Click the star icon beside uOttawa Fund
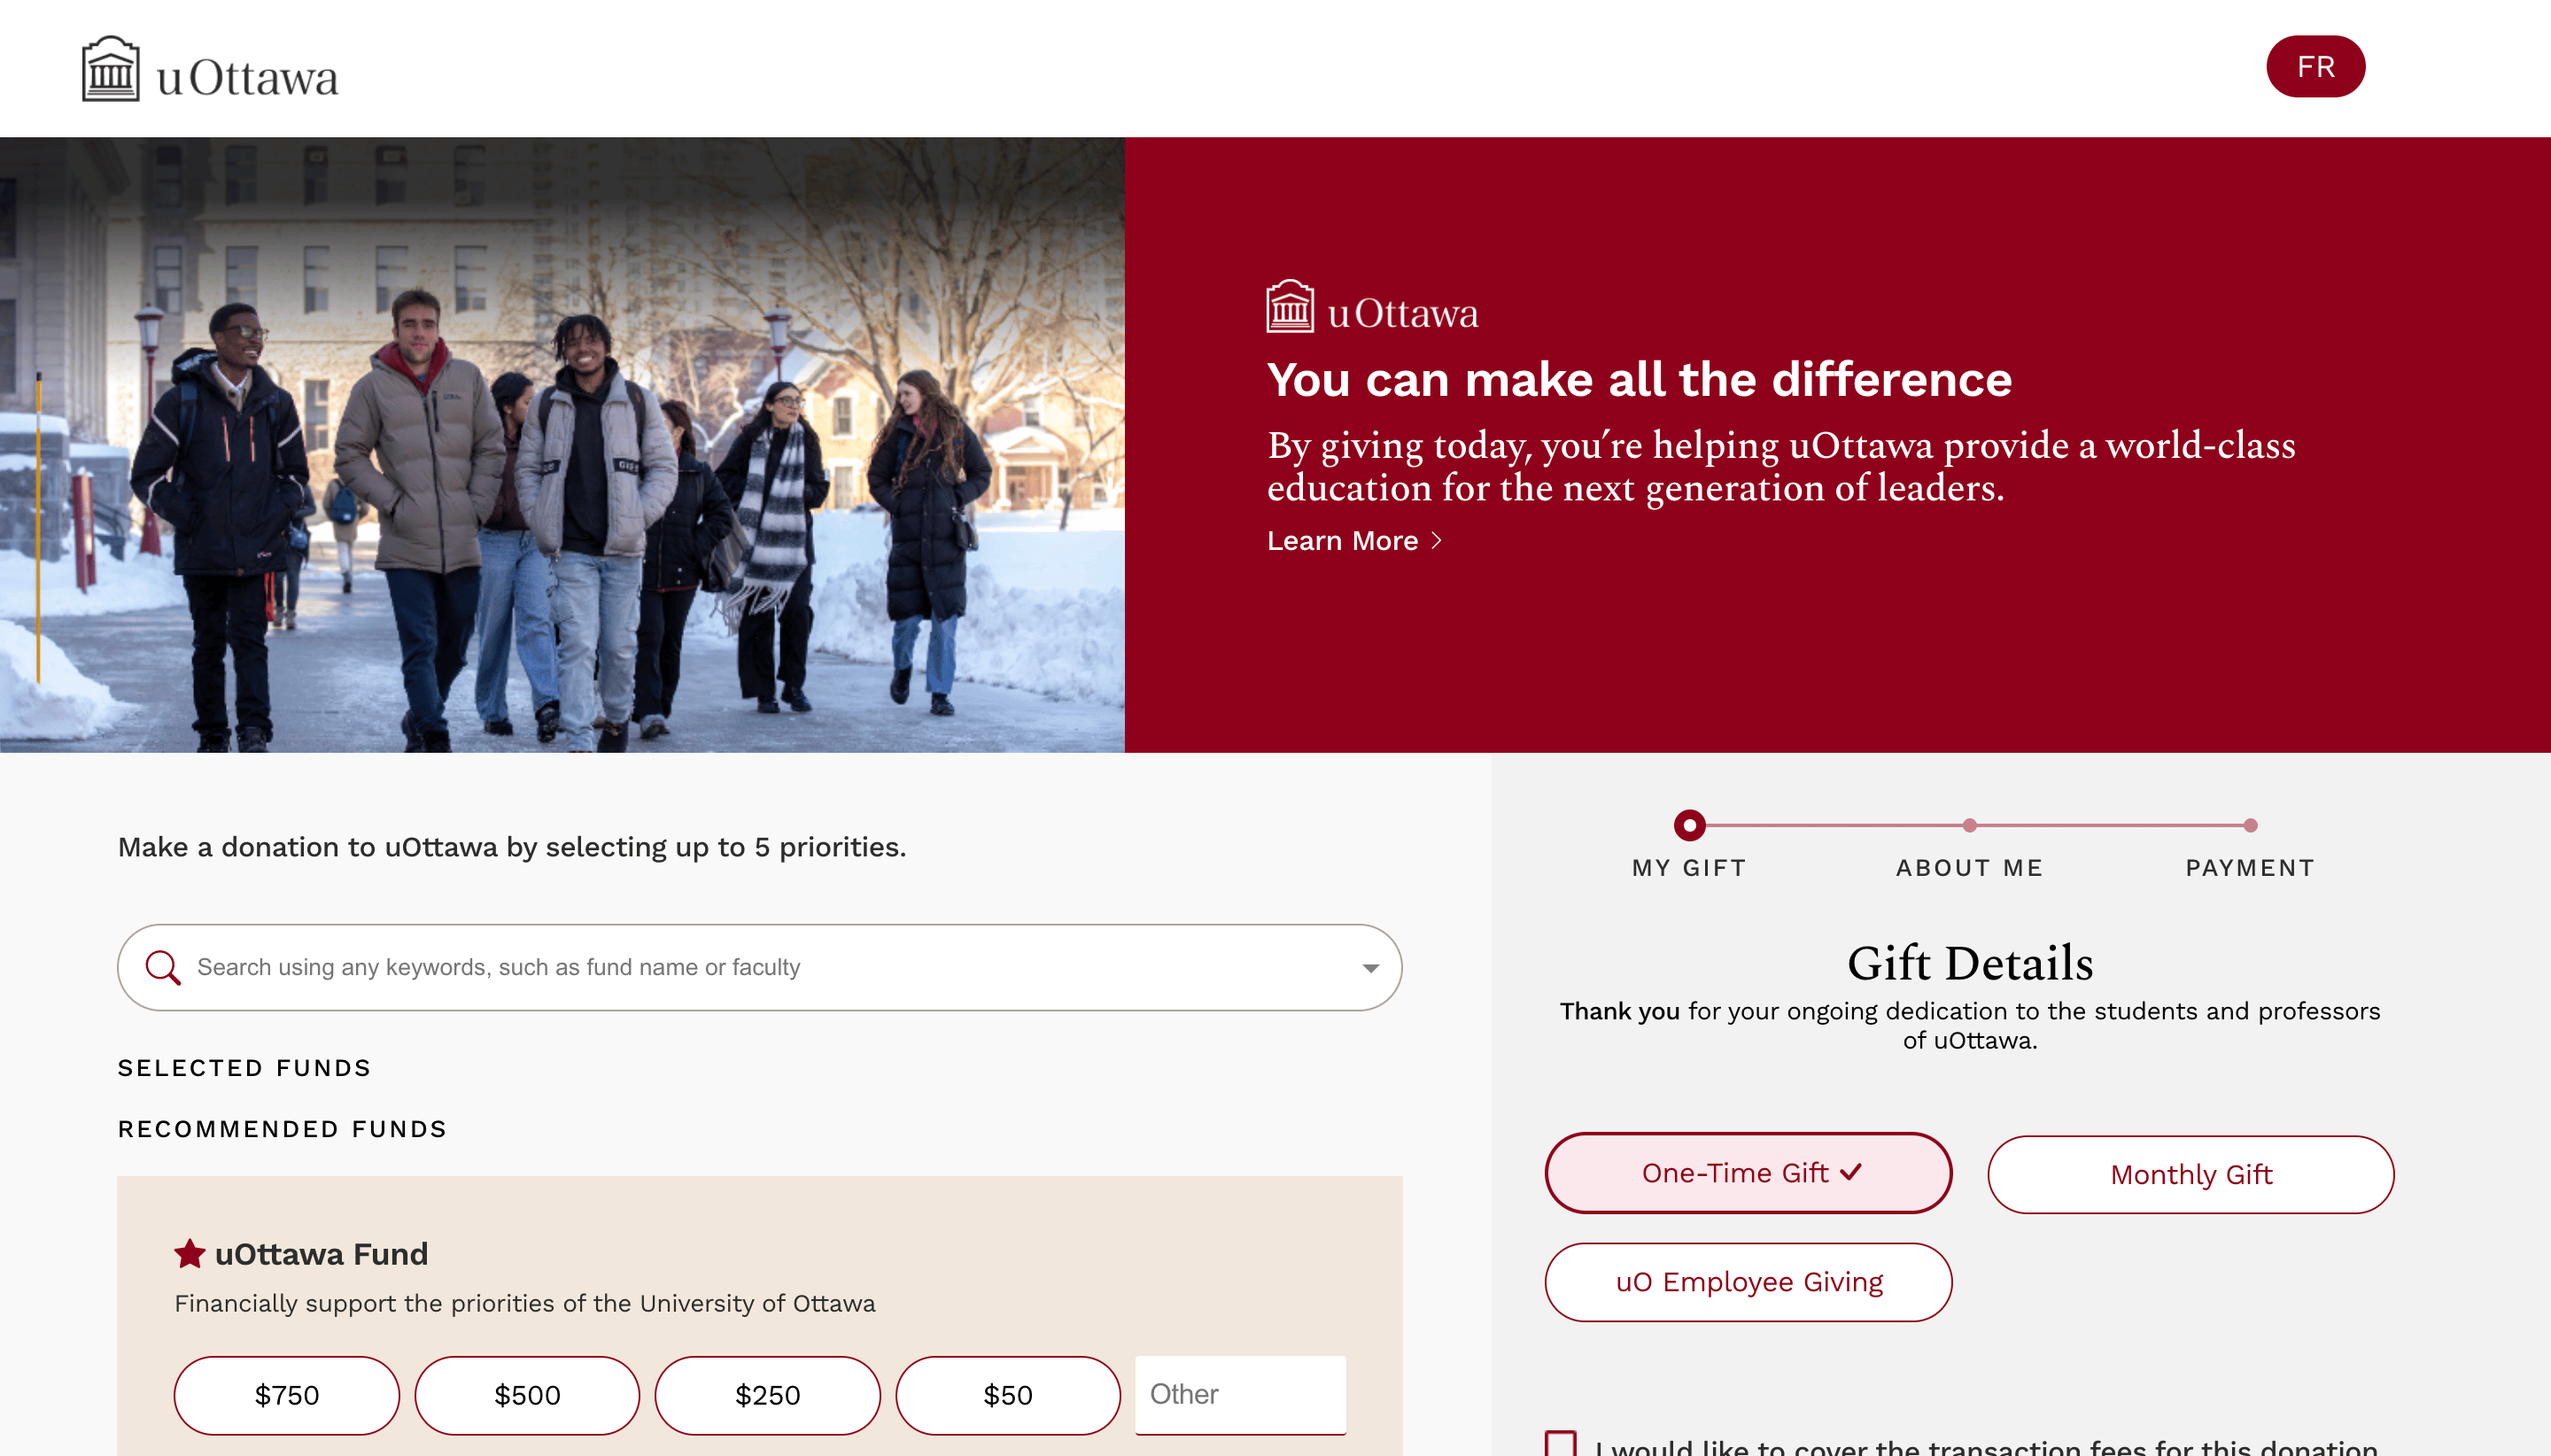 click(189, 1253)
